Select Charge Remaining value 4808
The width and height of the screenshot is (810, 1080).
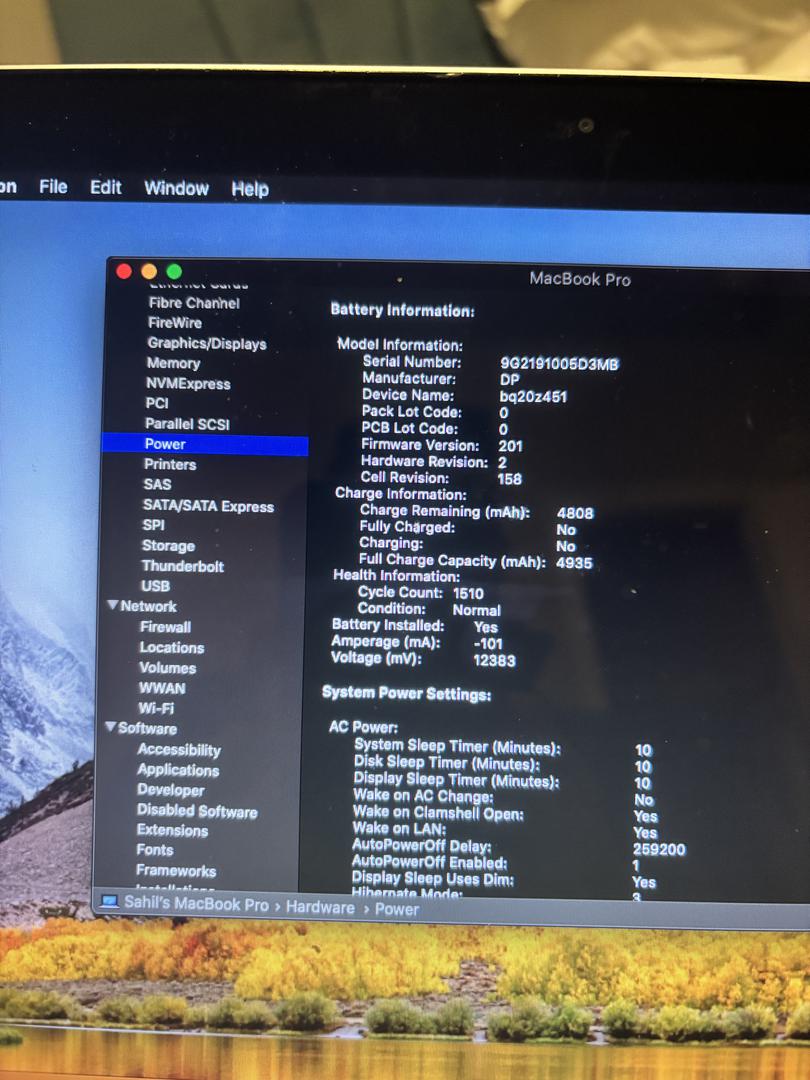click(x=575, y=513)
